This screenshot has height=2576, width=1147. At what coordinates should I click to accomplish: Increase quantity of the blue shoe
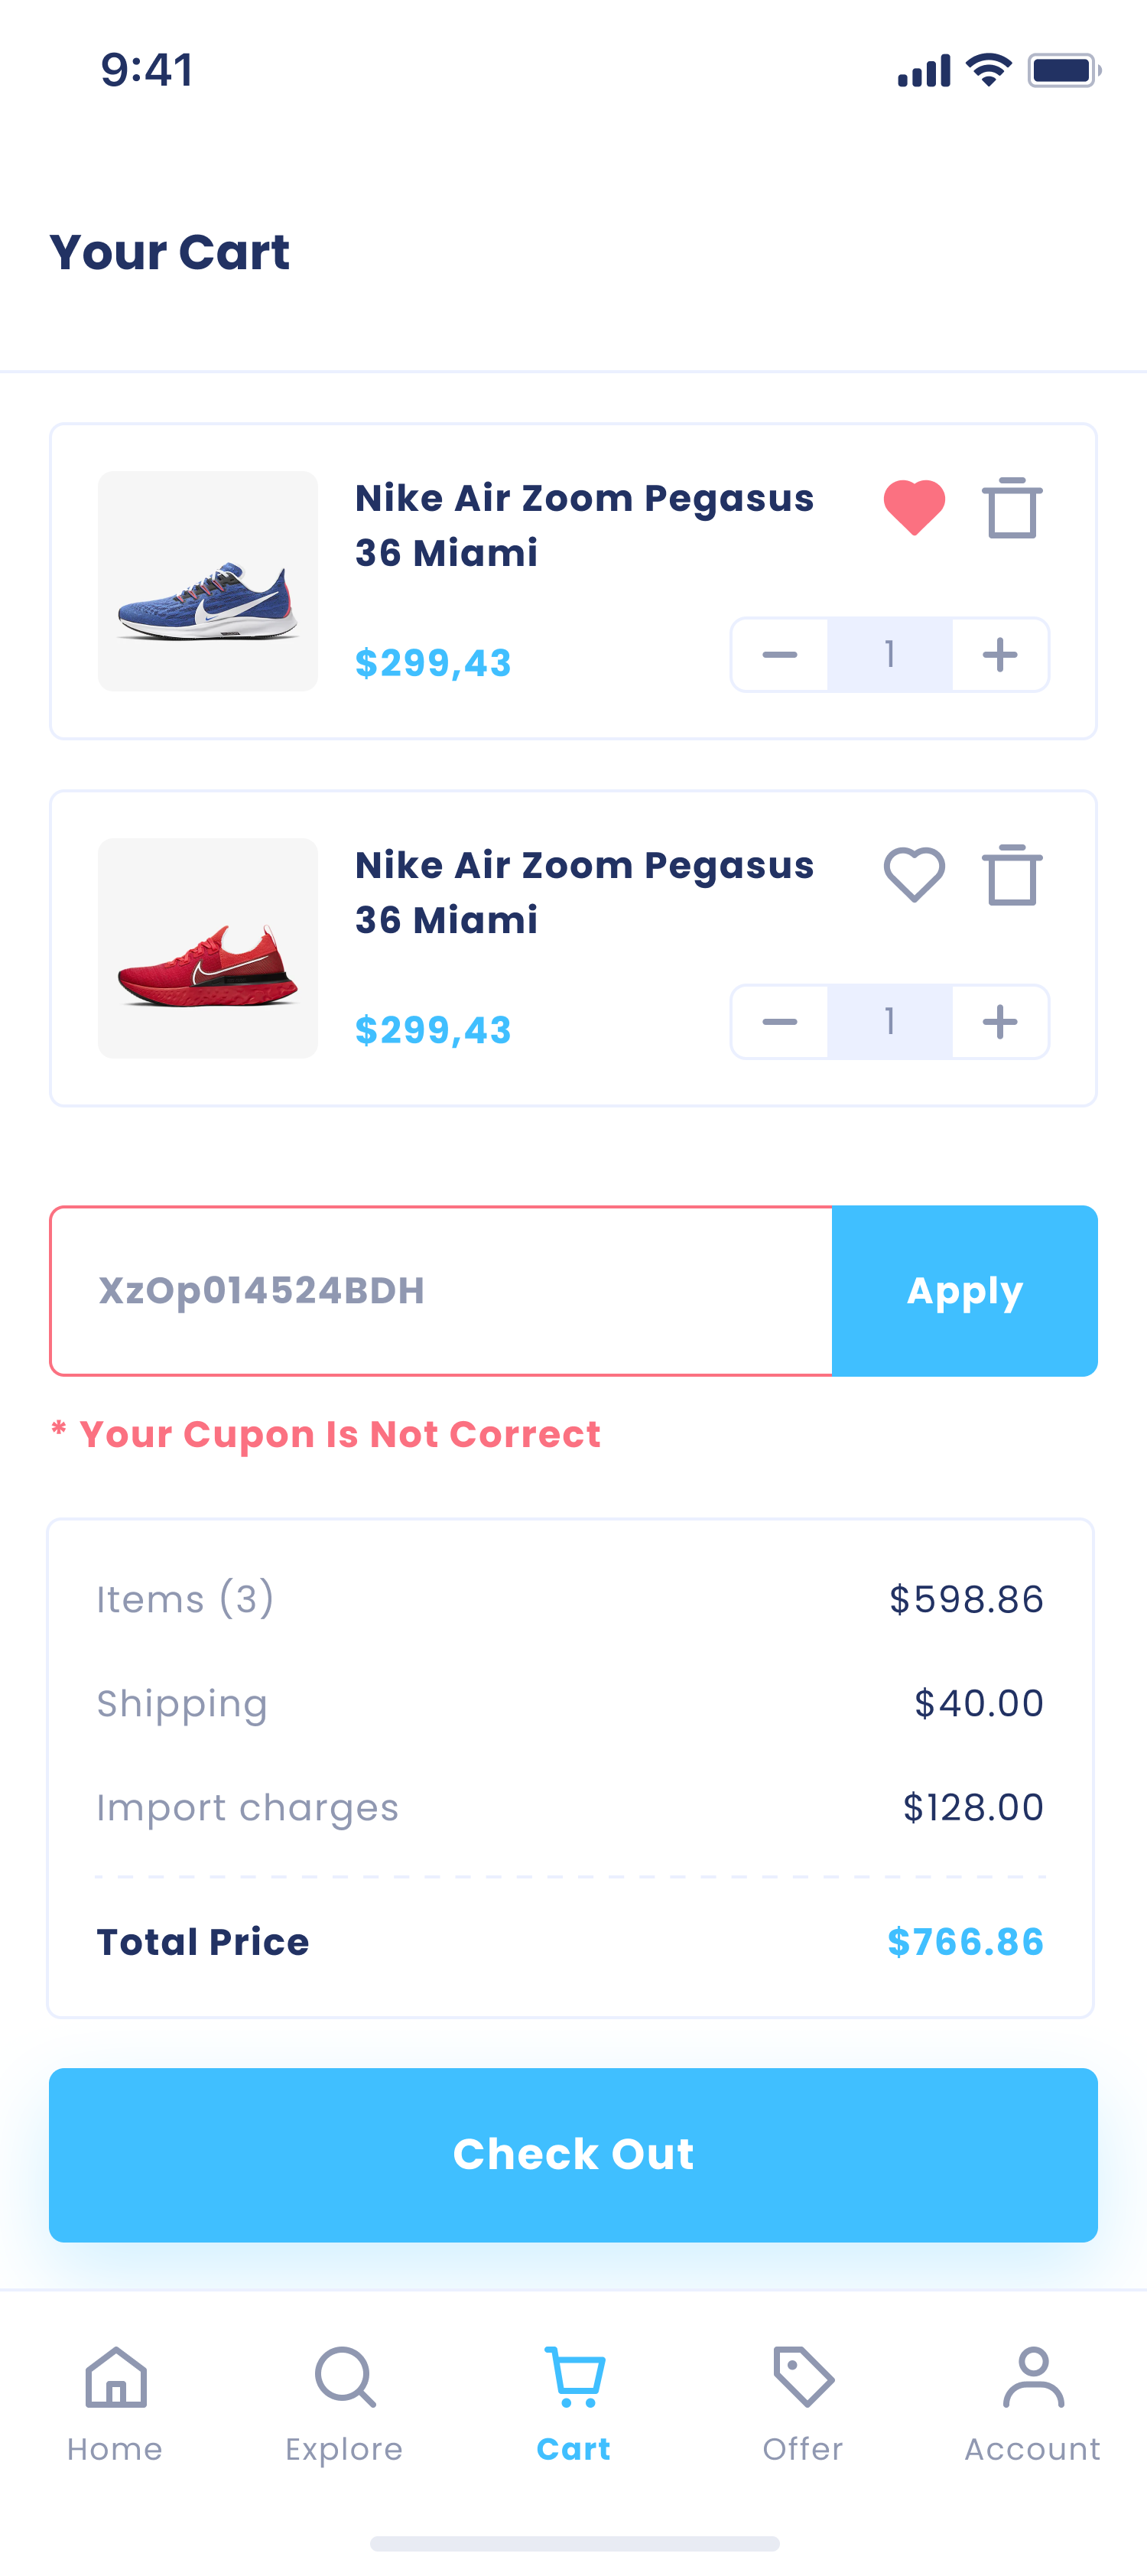[1000, 655]
